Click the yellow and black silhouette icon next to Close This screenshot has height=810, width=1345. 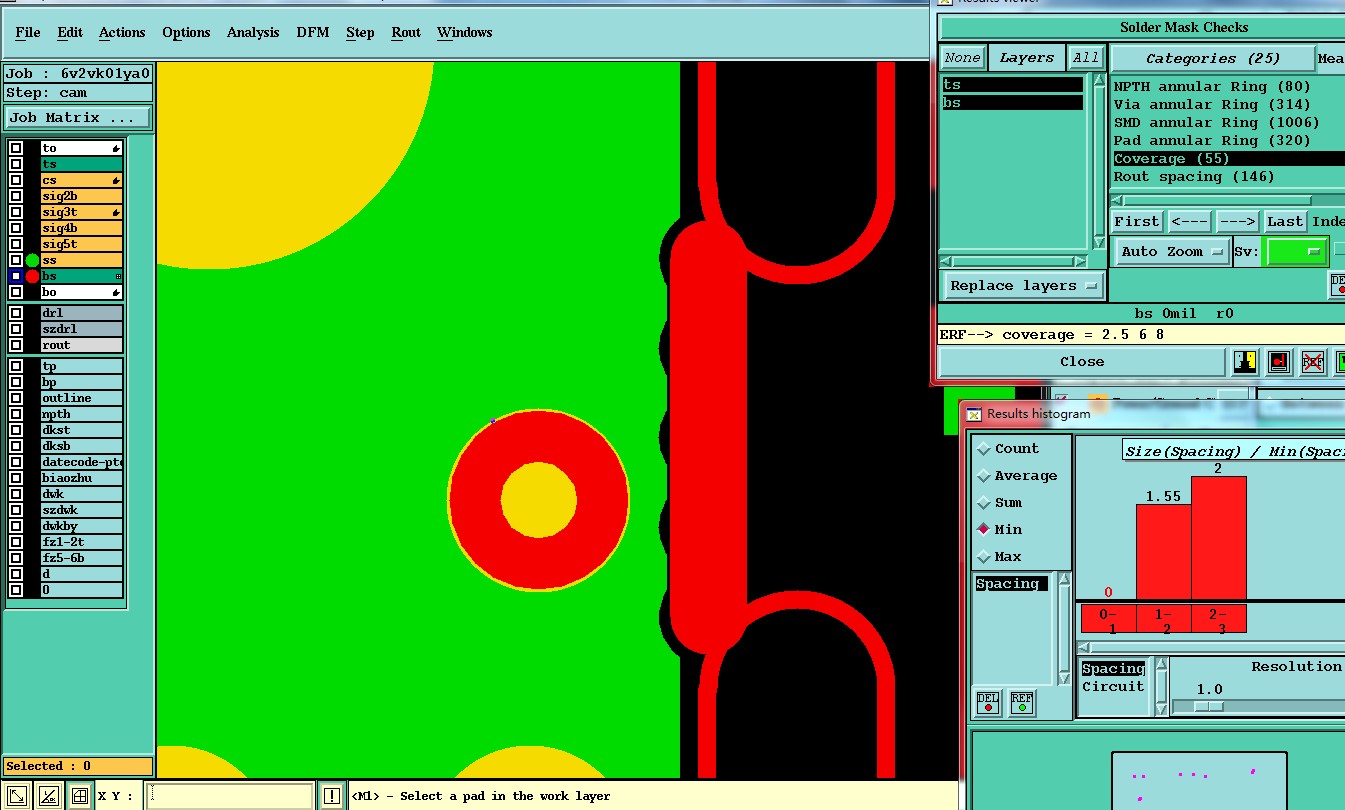click(1245, 362)
